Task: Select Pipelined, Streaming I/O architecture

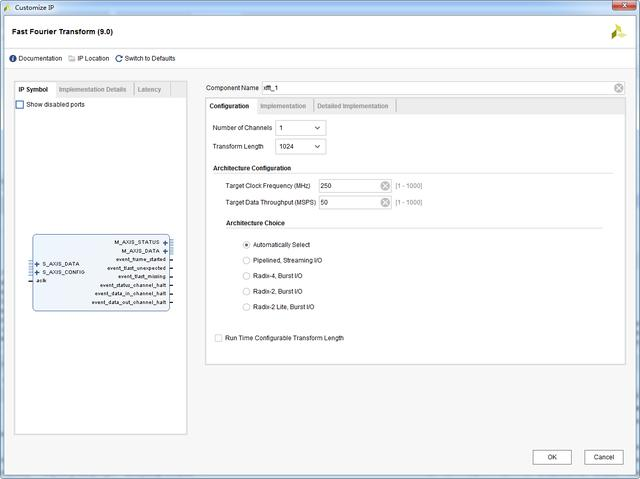Action: (x=246, y=260)
